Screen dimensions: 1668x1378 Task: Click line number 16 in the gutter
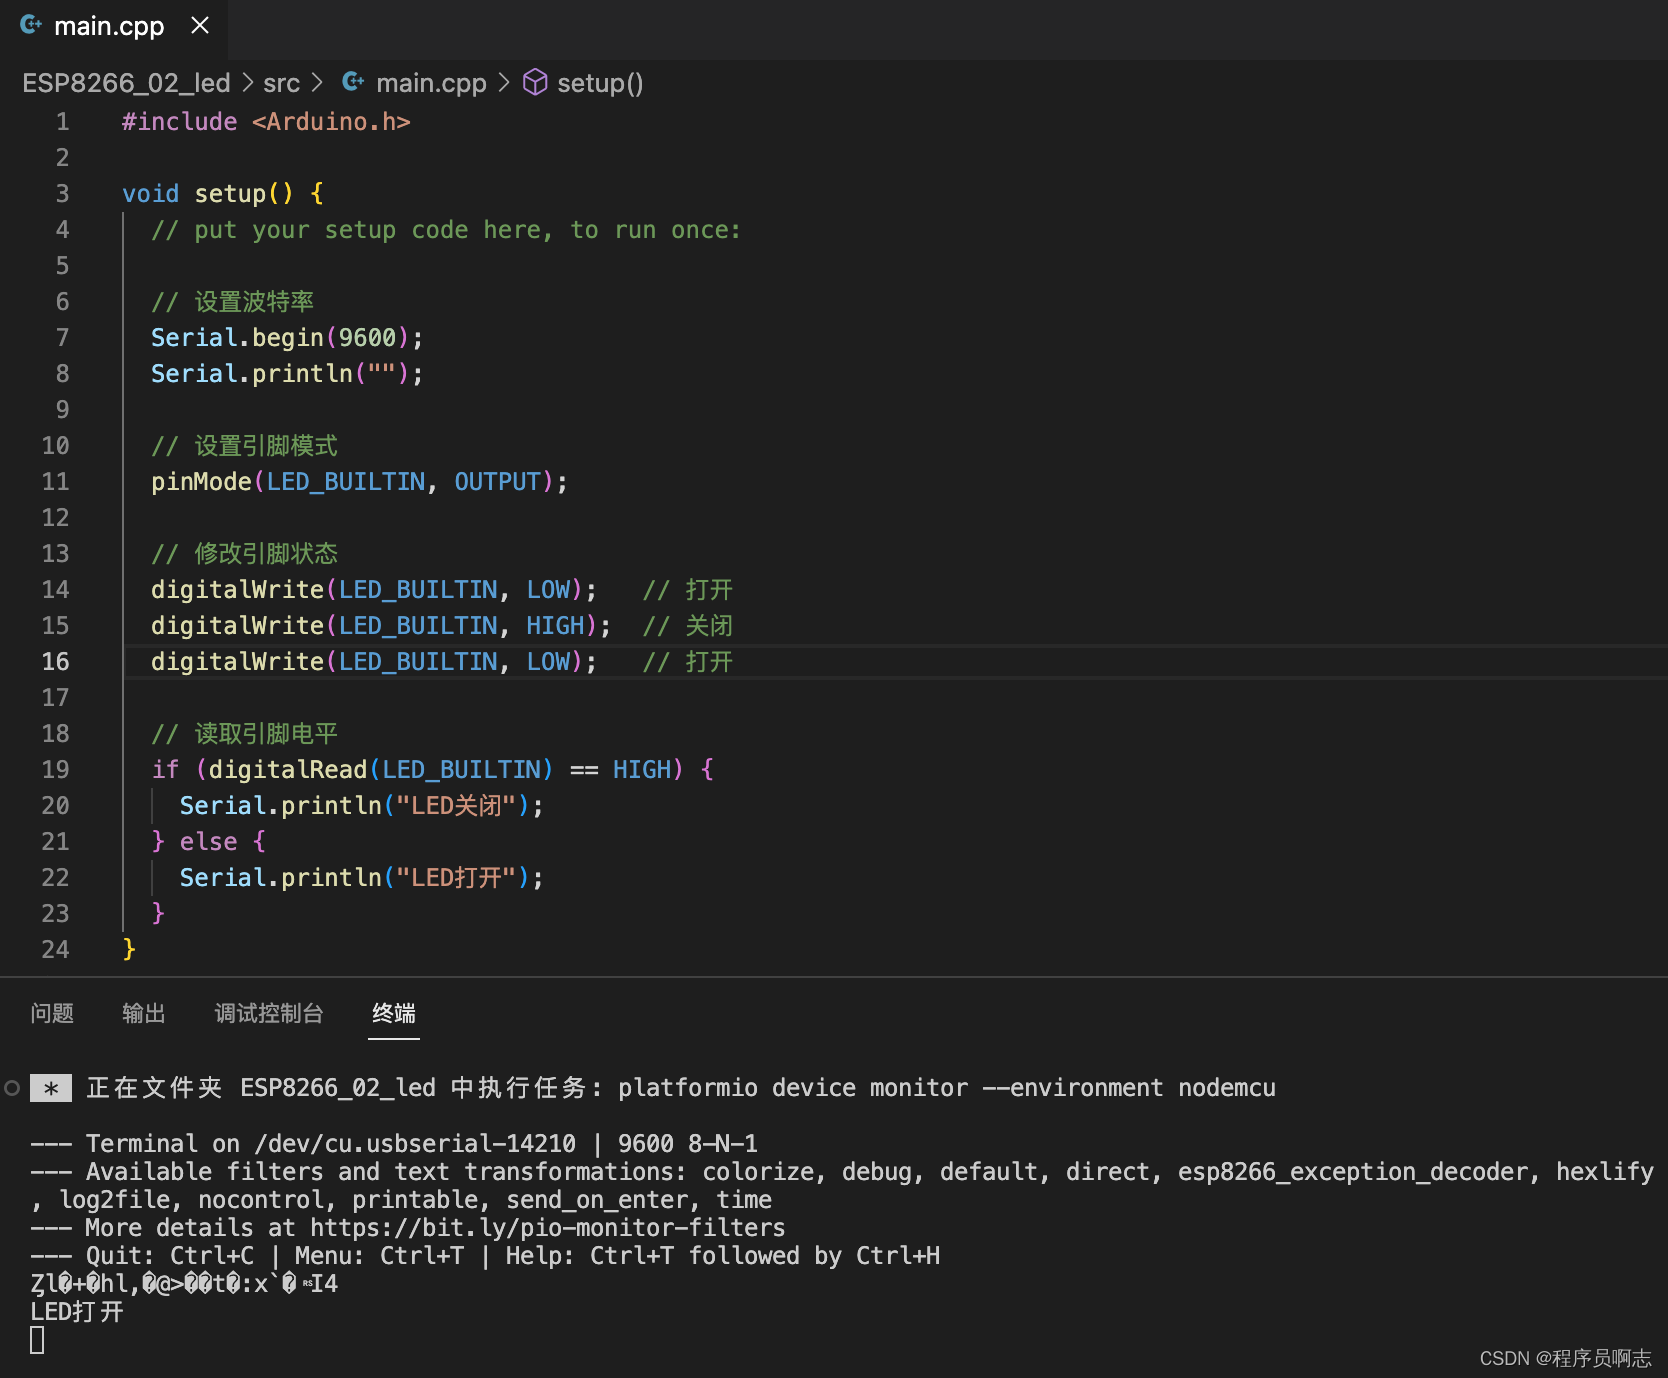tap(55, 662)
